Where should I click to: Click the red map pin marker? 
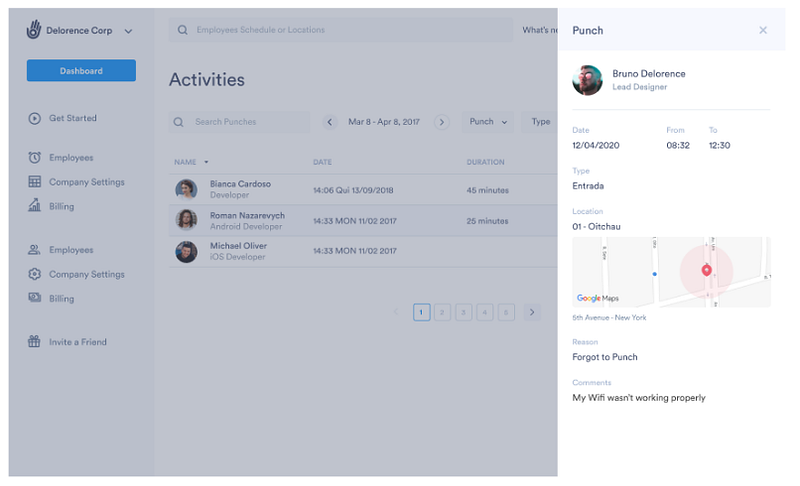pyautogui.click(x=706, y=270)
